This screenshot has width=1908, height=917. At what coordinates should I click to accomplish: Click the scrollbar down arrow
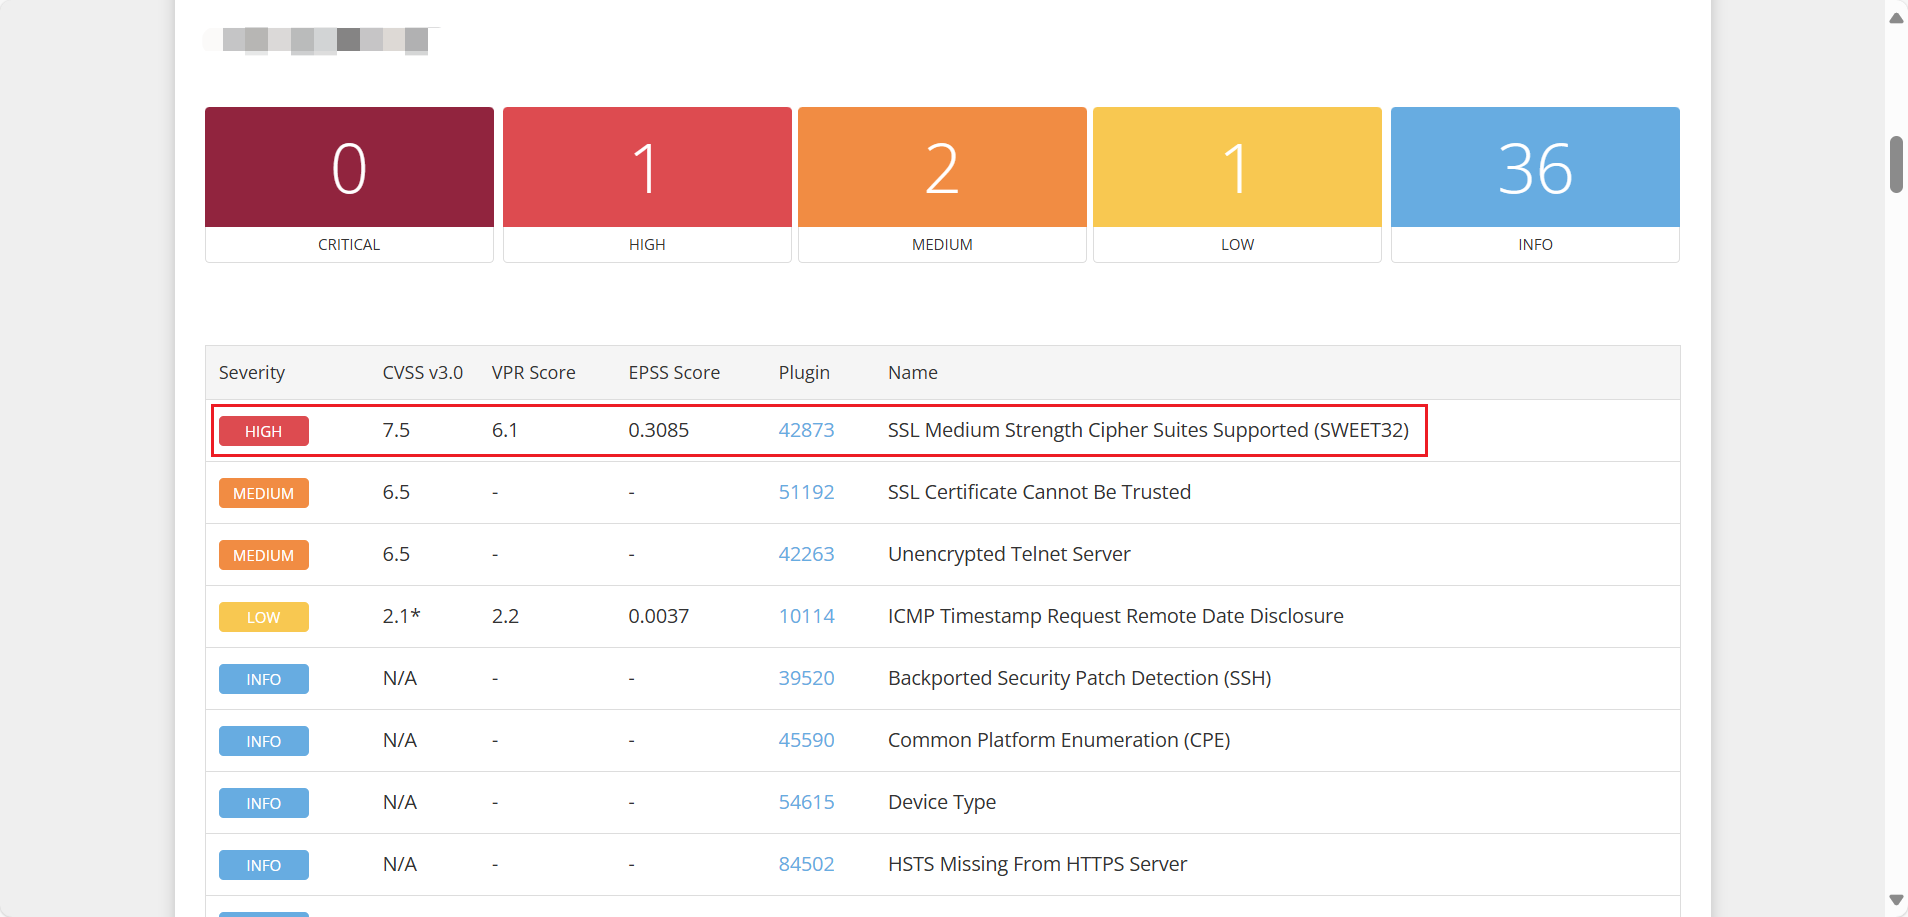tap(1896, 900)
